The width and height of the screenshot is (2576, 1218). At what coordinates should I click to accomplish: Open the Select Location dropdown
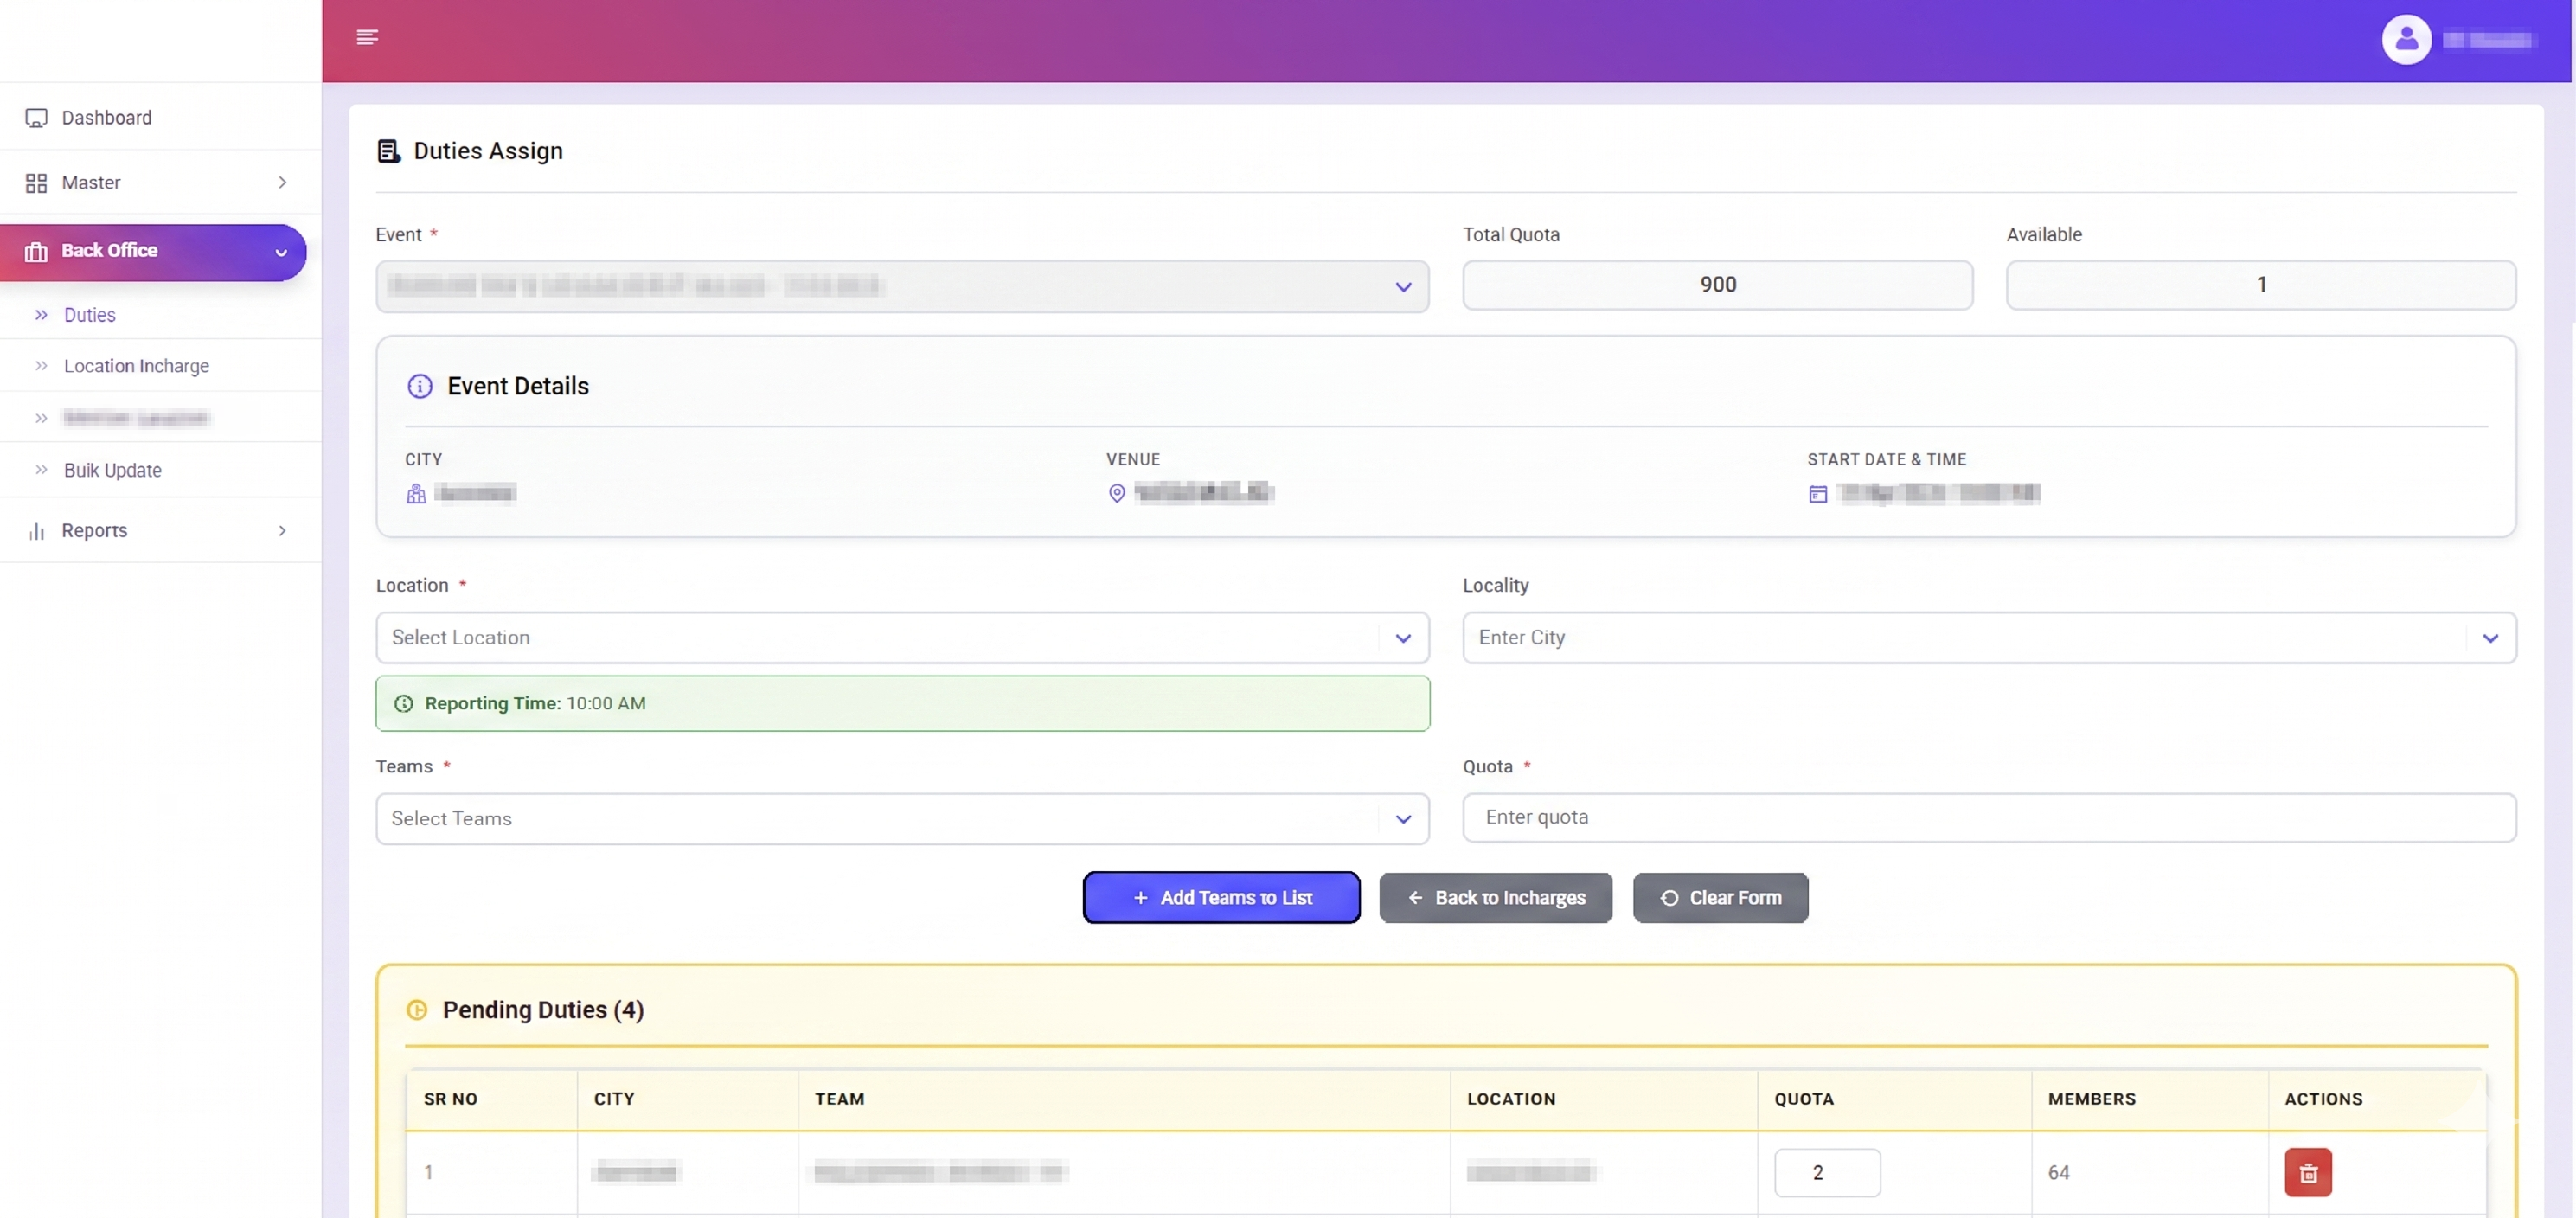(902, 638)
